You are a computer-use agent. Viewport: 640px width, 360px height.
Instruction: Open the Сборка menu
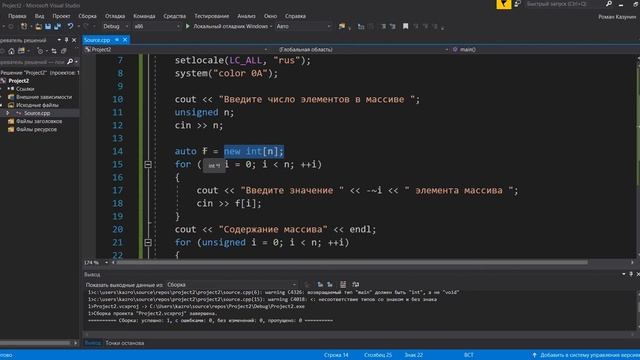click(x=87, y=16)
